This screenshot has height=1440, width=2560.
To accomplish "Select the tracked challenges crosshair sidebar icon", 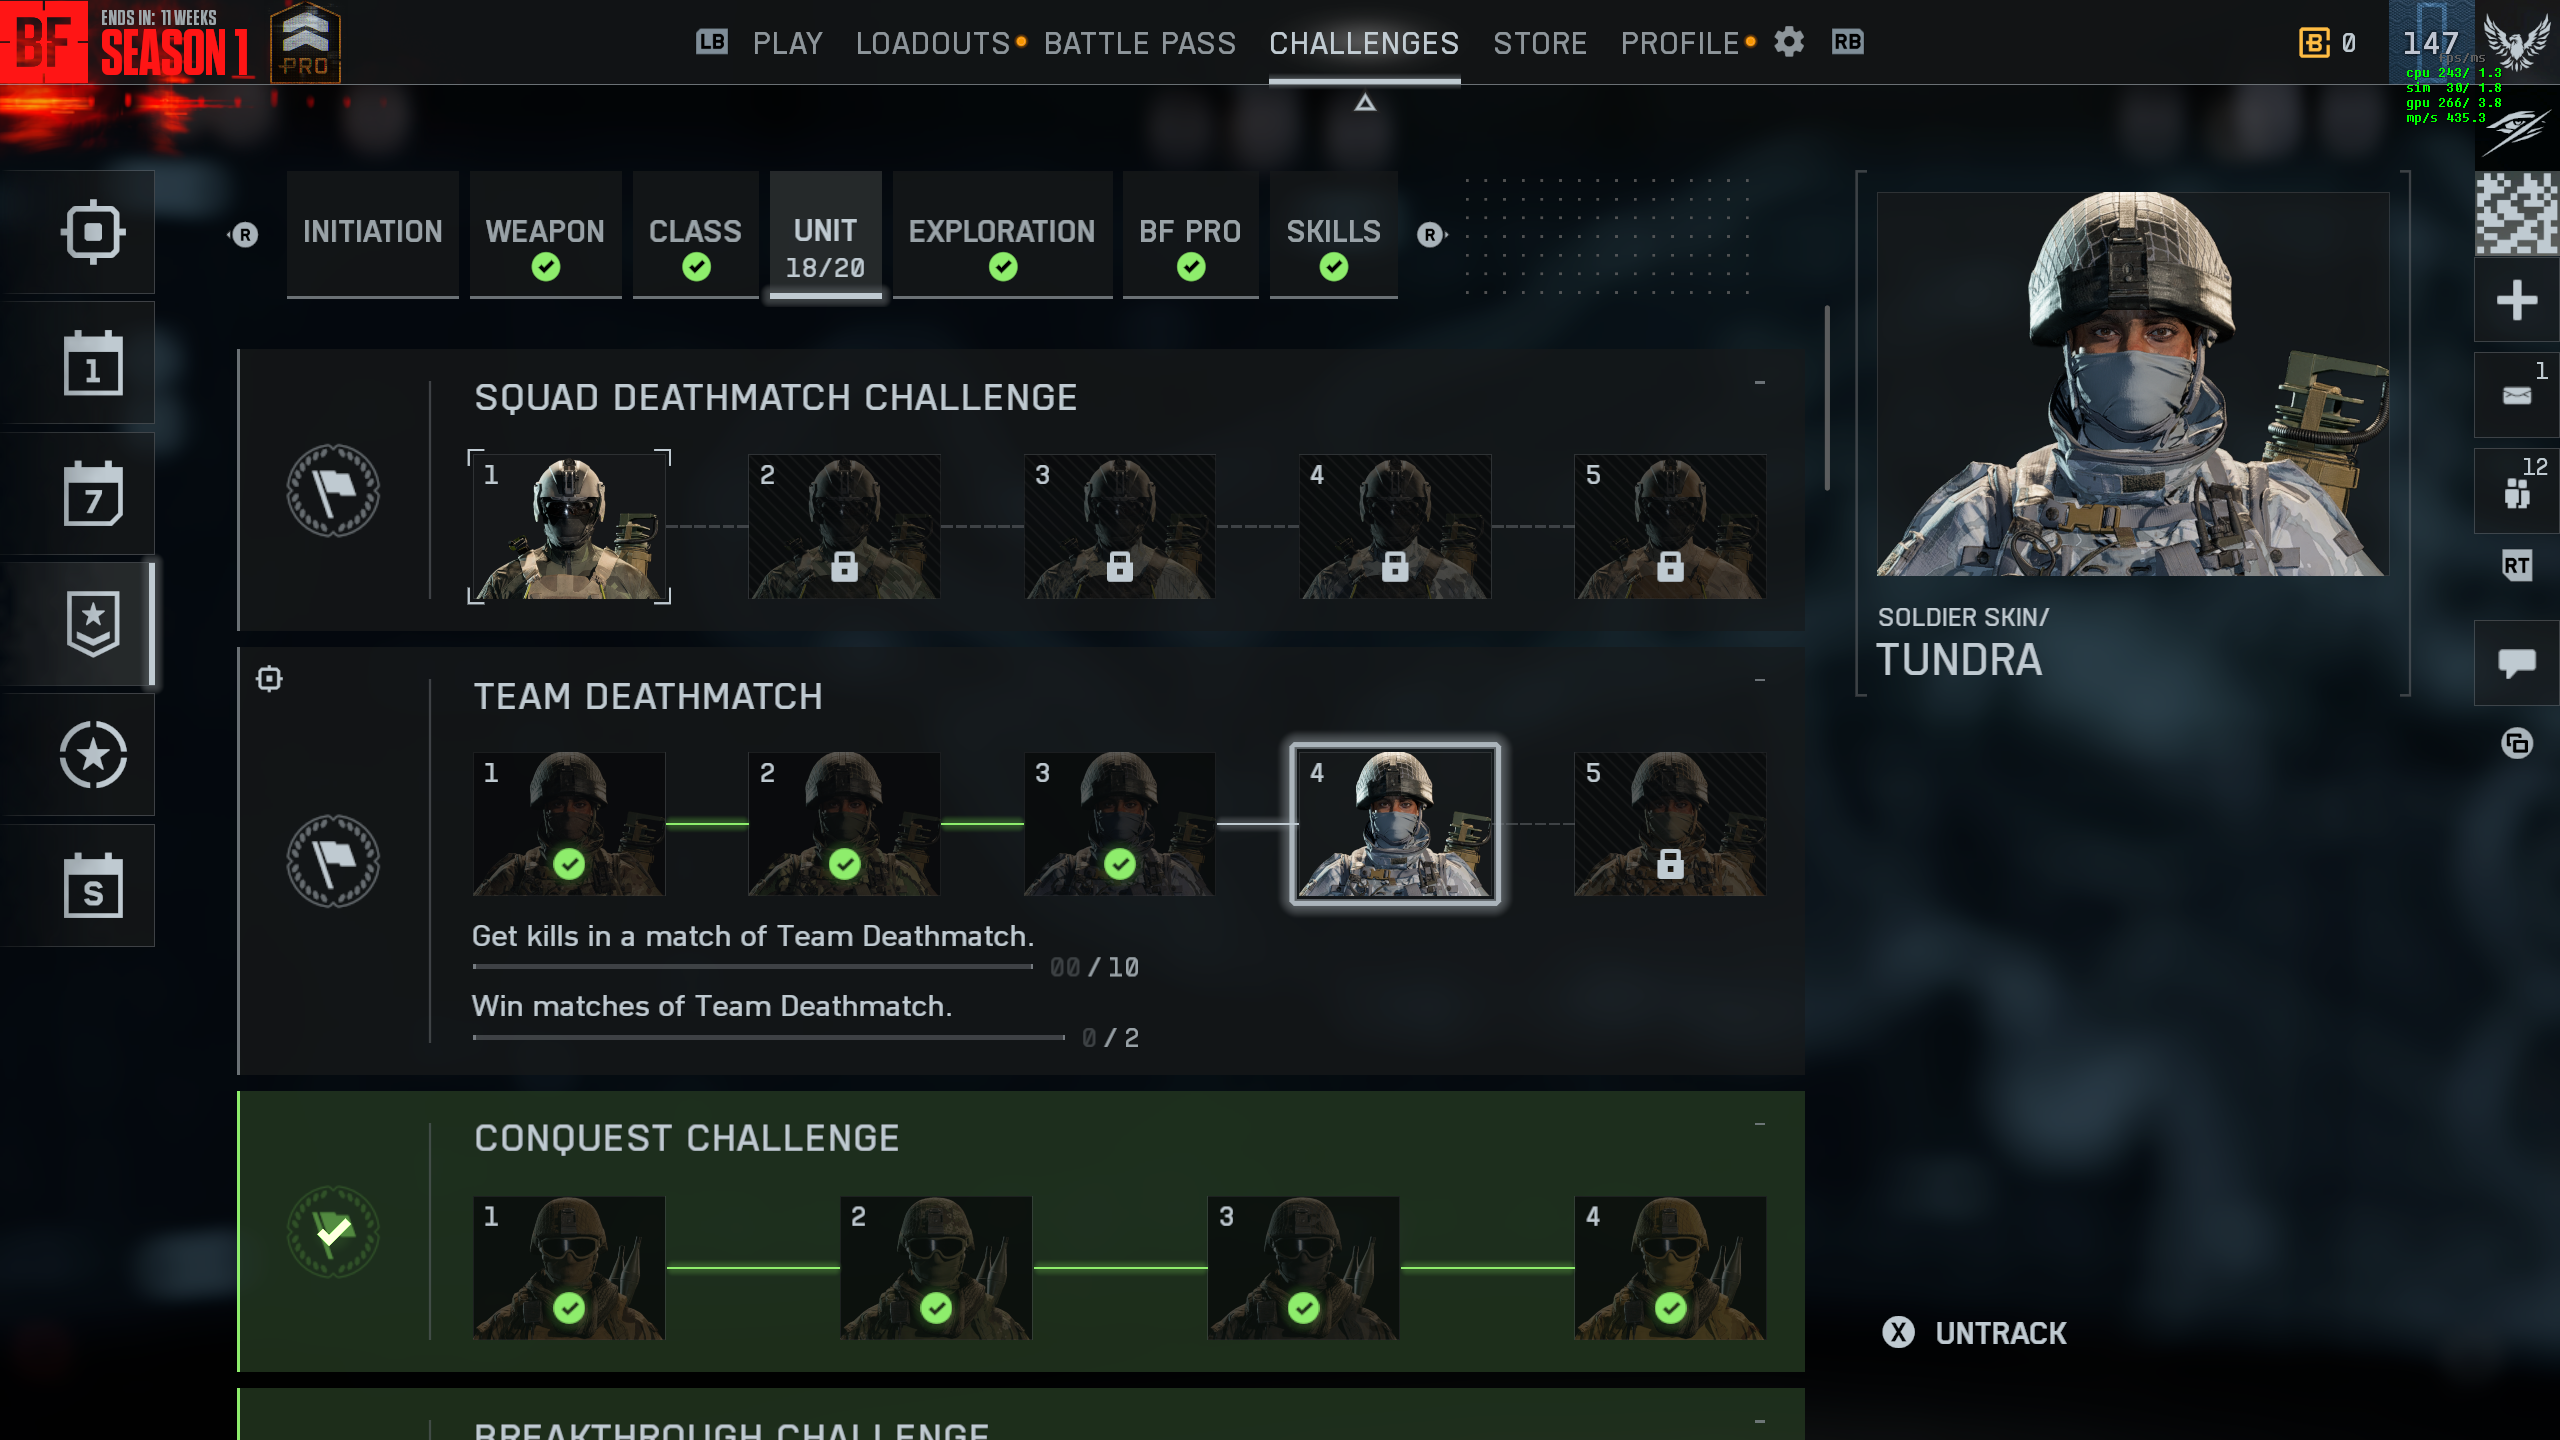I will coord(93,232).
